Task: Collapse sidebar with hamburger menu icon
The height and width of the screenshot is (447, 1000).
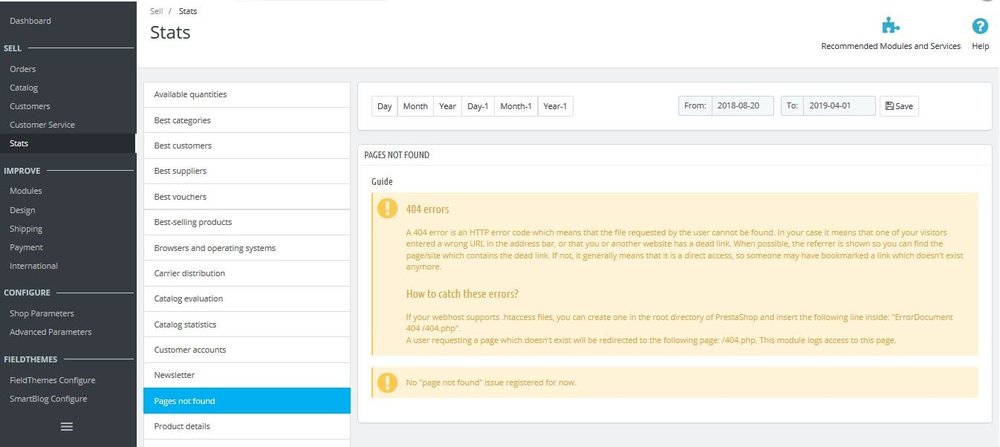Action: (x=66, y=427)
